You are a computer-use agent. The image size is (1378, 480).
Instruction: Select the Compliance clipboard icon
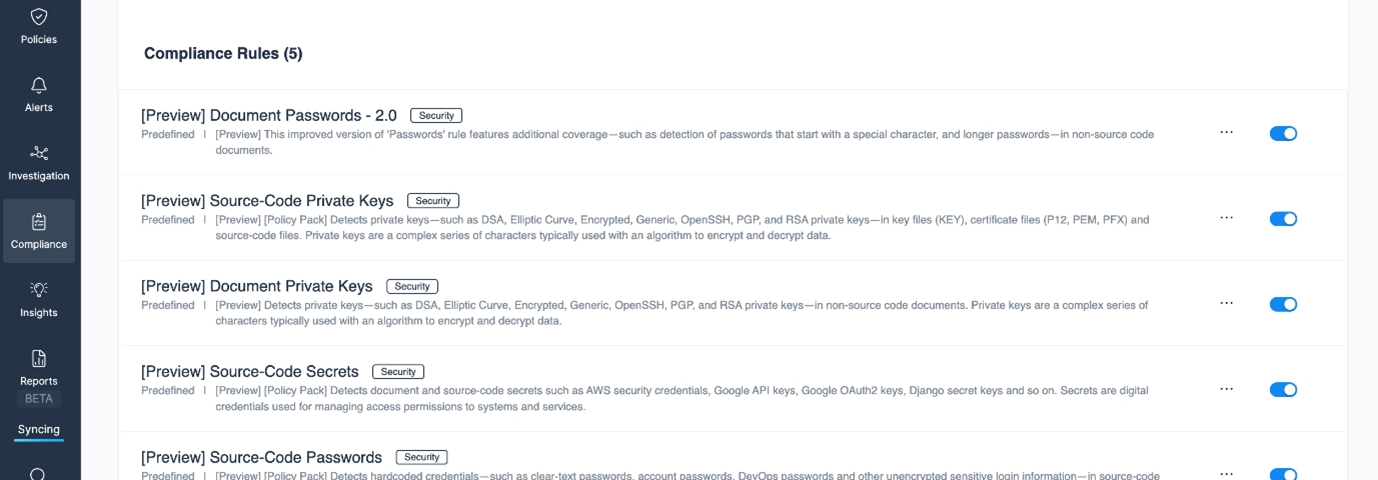point(38,222)
